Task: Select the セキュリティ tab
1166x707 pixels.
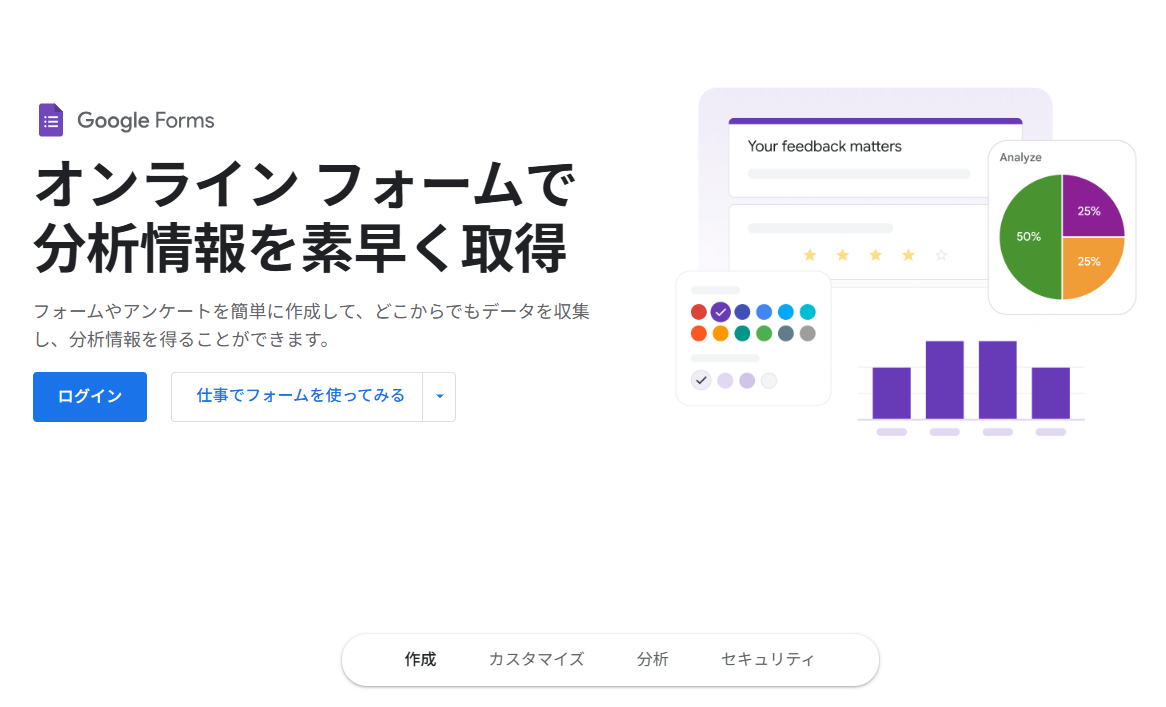Action: coord(767,659)
